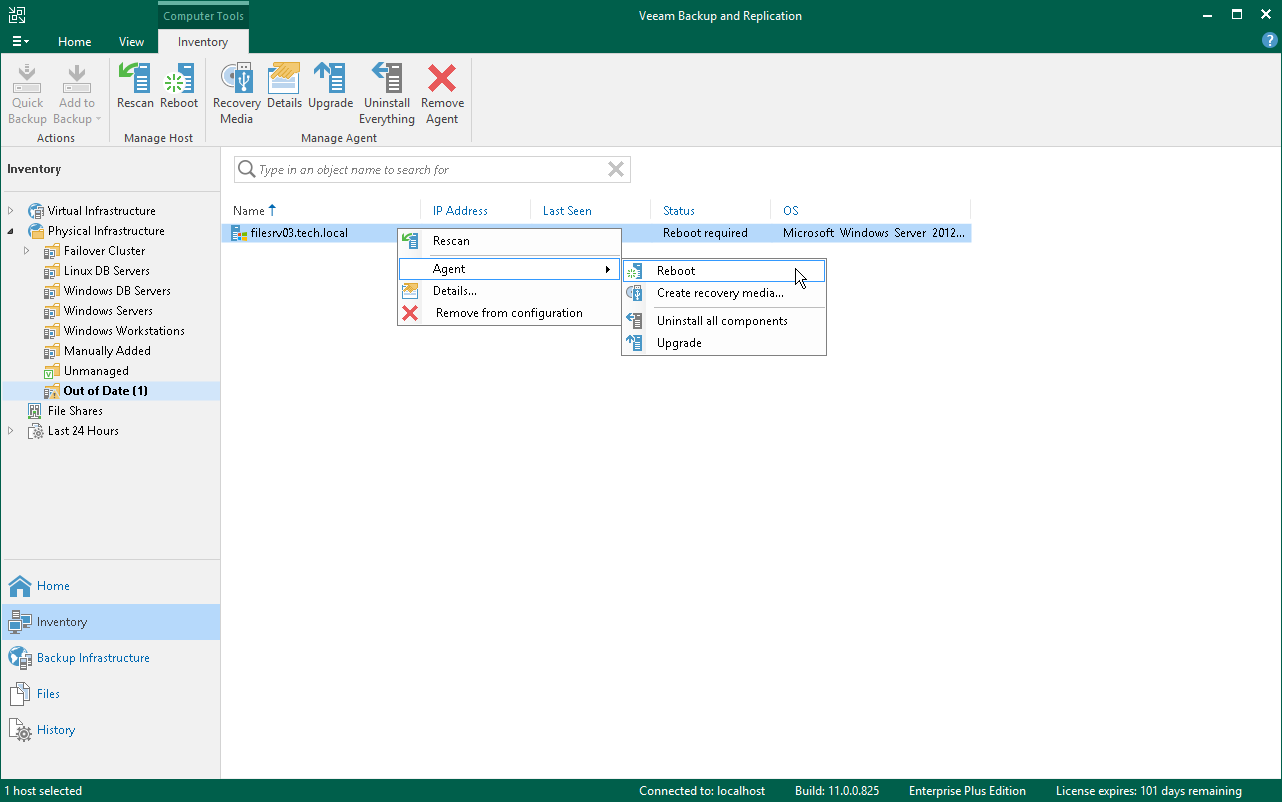Click the search magnifier icon
The height and width of the screenshot is (802, 1282).
coord(246,170)
